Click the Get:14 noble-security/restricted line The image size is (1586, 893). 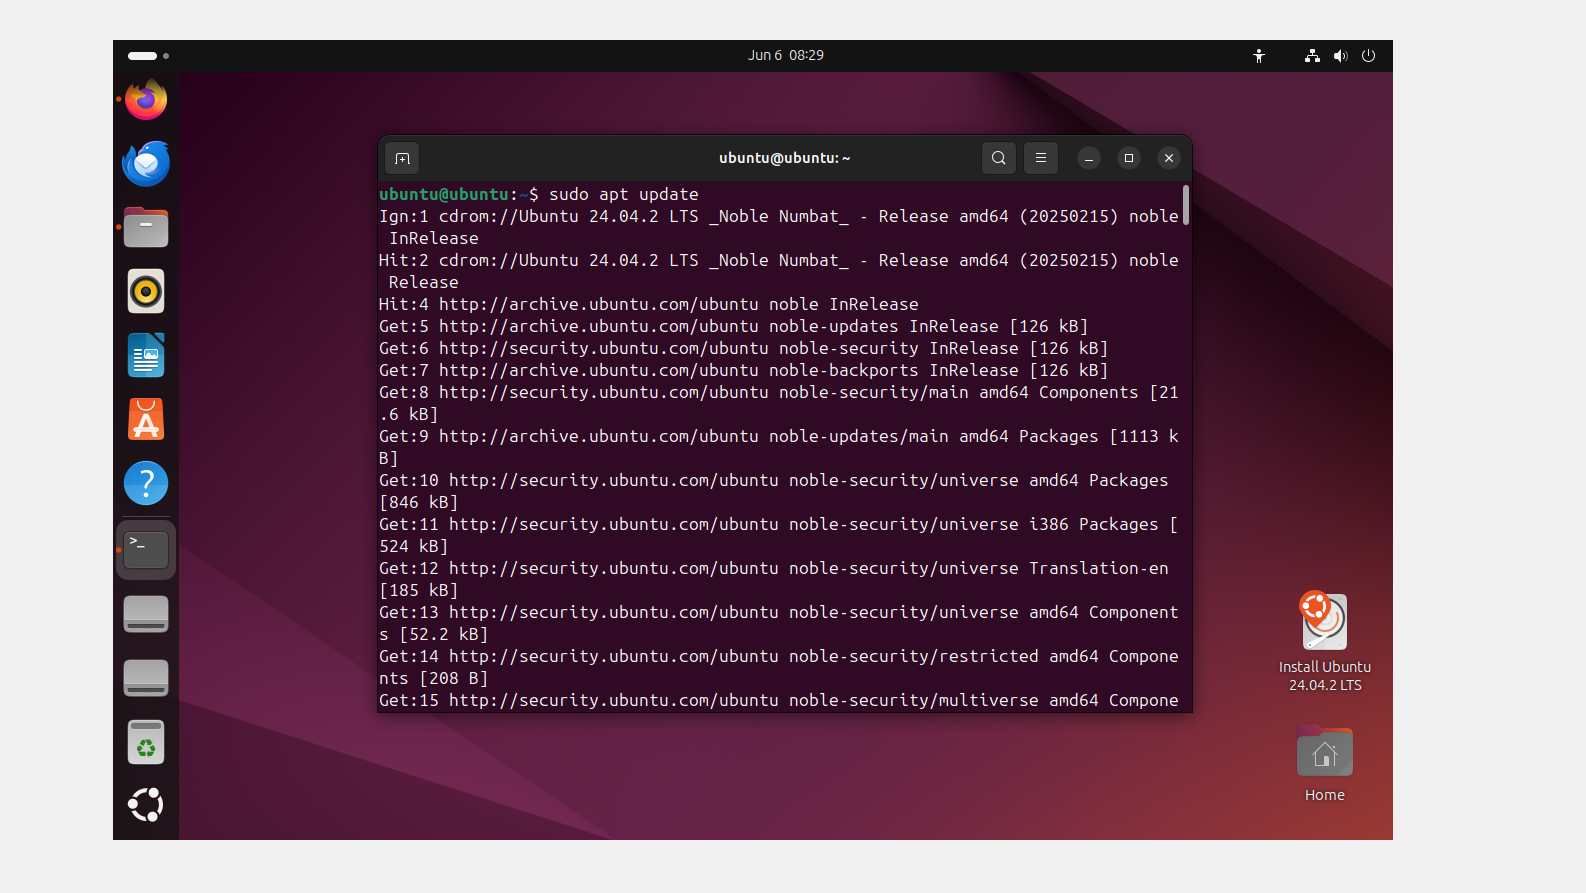tap(779, 667)
